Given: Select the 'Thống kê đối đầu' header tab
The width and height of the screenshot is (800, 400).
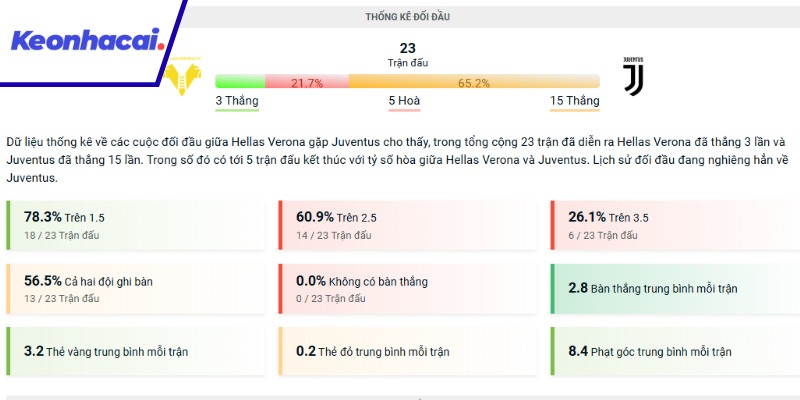Looking at the screenshot, I should click(x=407, y=16).
